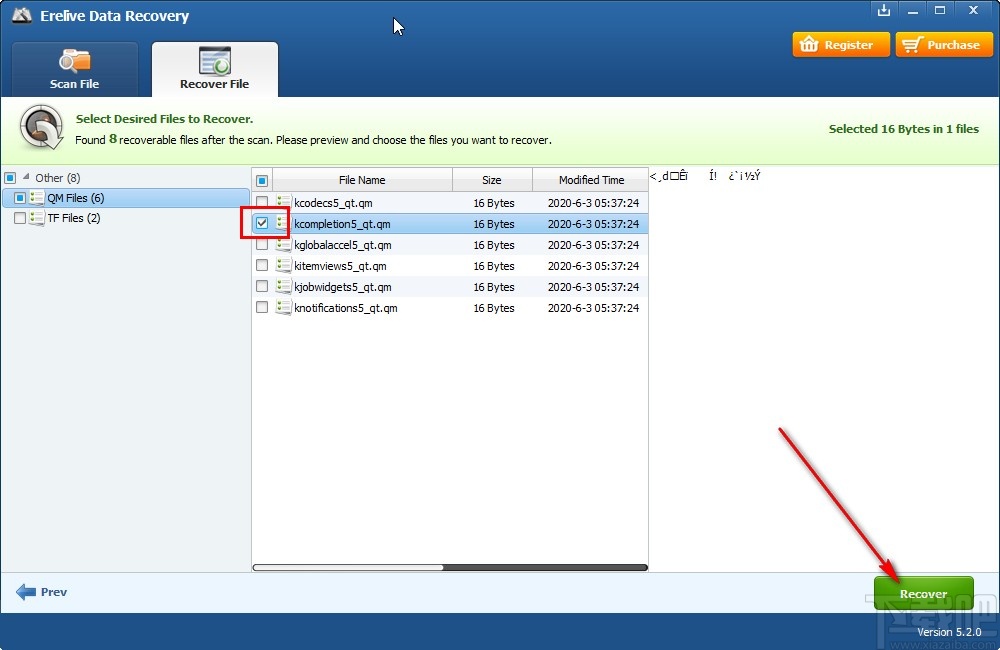Check the kjobwidgets5_qt.qm checkbox
The height and width of the screenshot is (650, 1000).
tap(261, 286)
